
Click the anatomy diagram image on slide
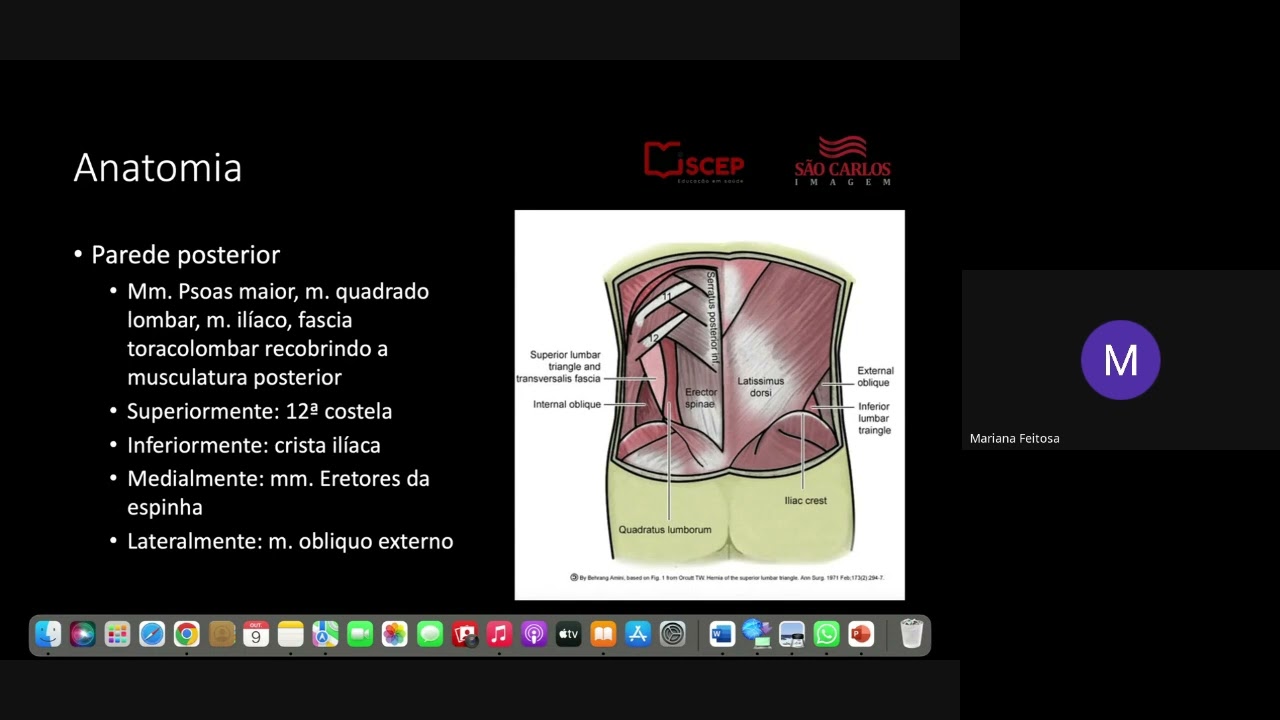tap(709, 405)
